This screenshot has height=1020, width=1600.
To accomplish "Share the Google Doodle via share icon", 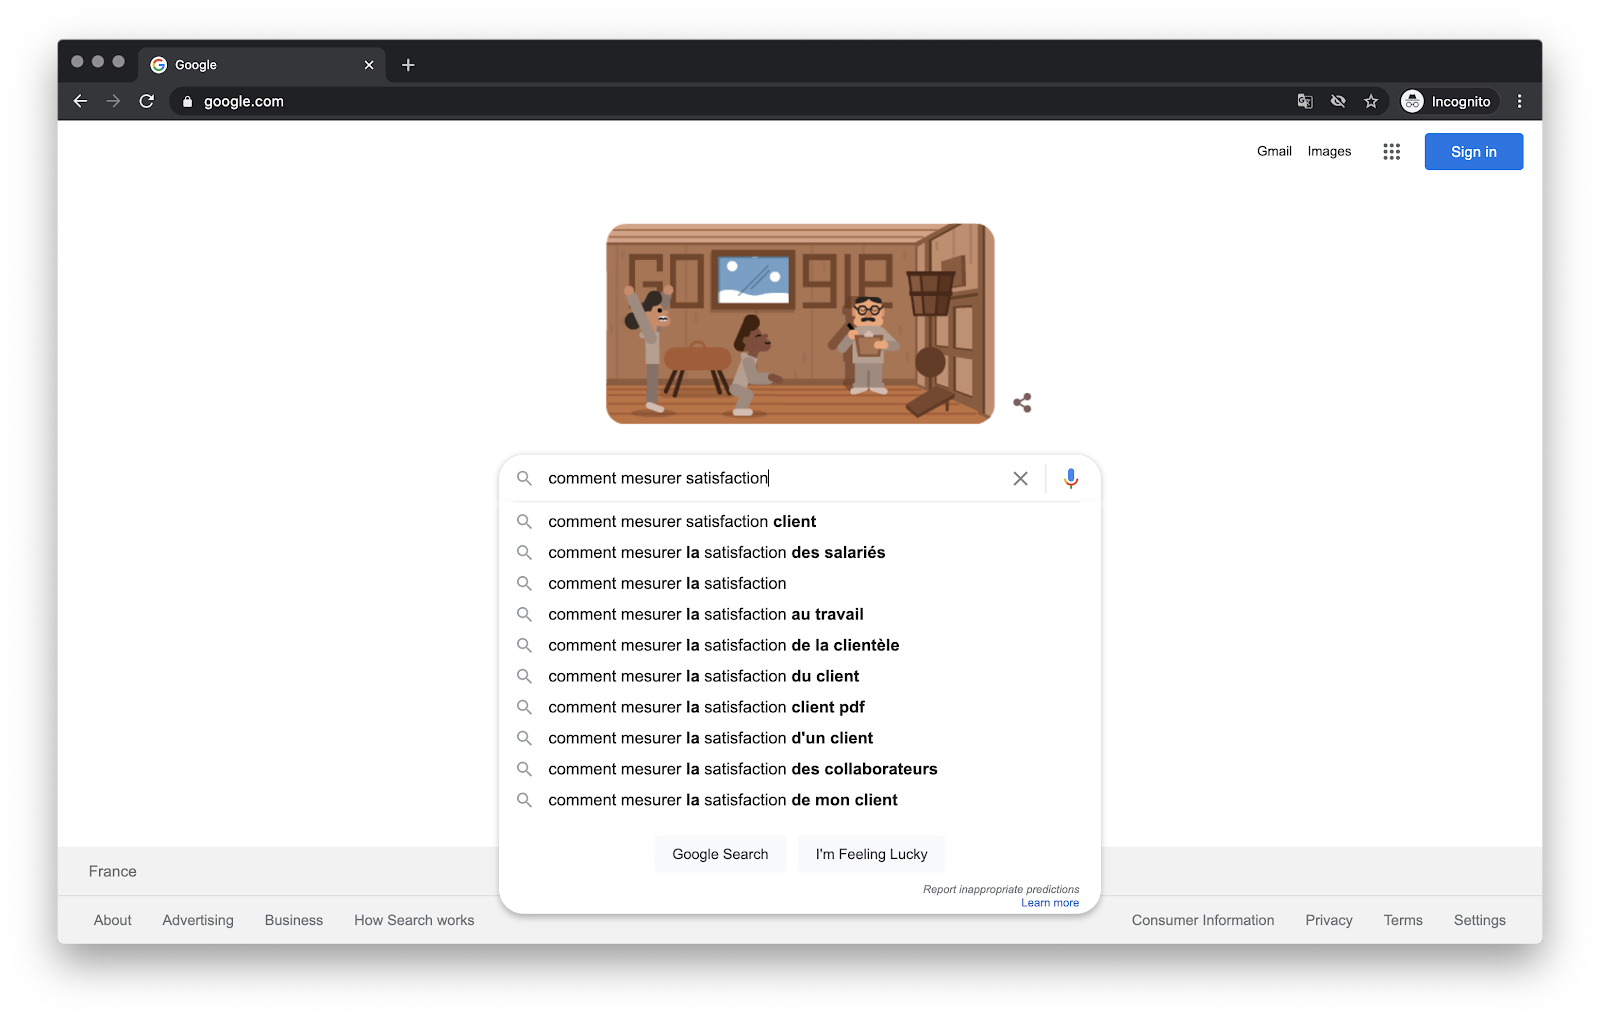I will tap(1022, 403).
